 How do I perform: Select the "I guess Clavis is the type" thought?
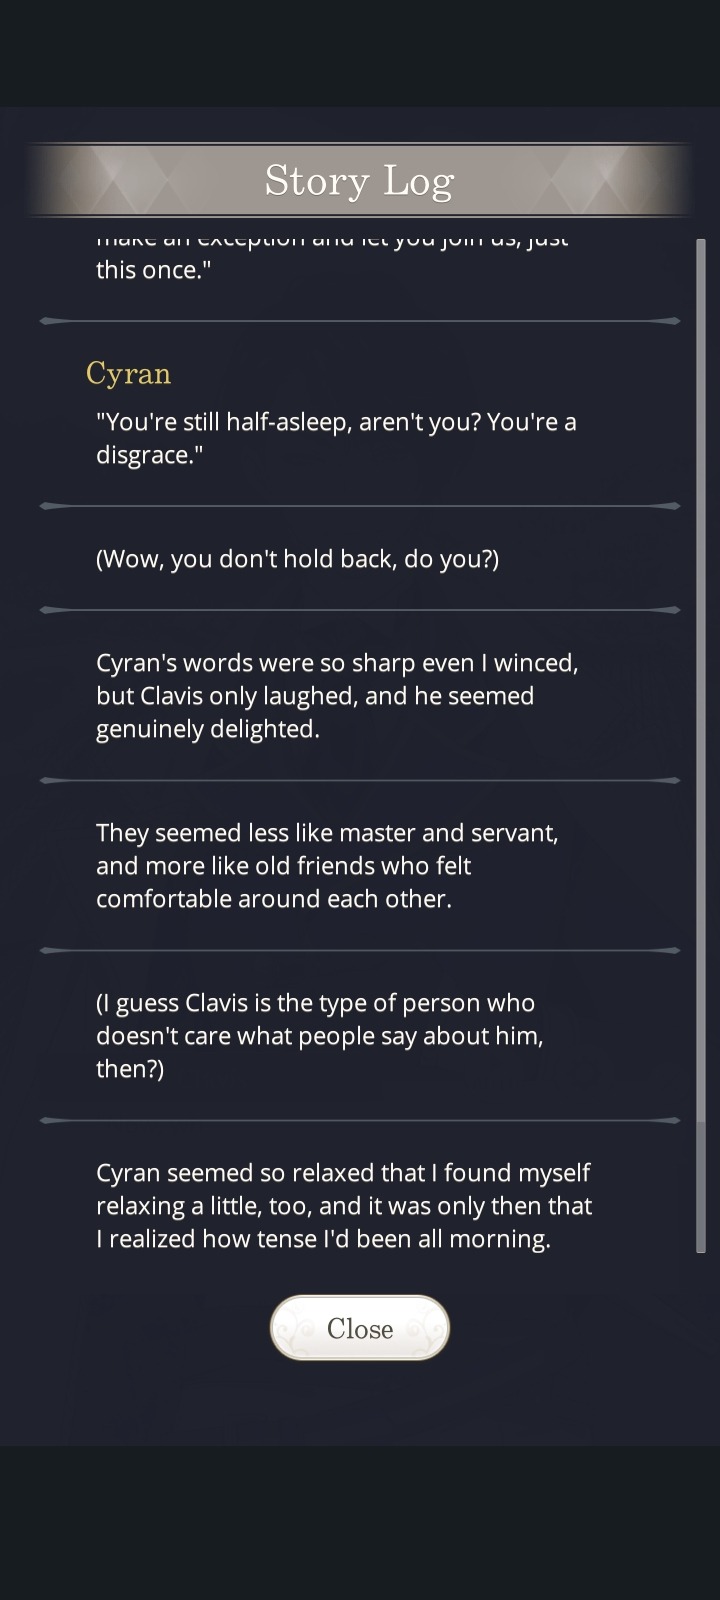[x=320, y=1035]
